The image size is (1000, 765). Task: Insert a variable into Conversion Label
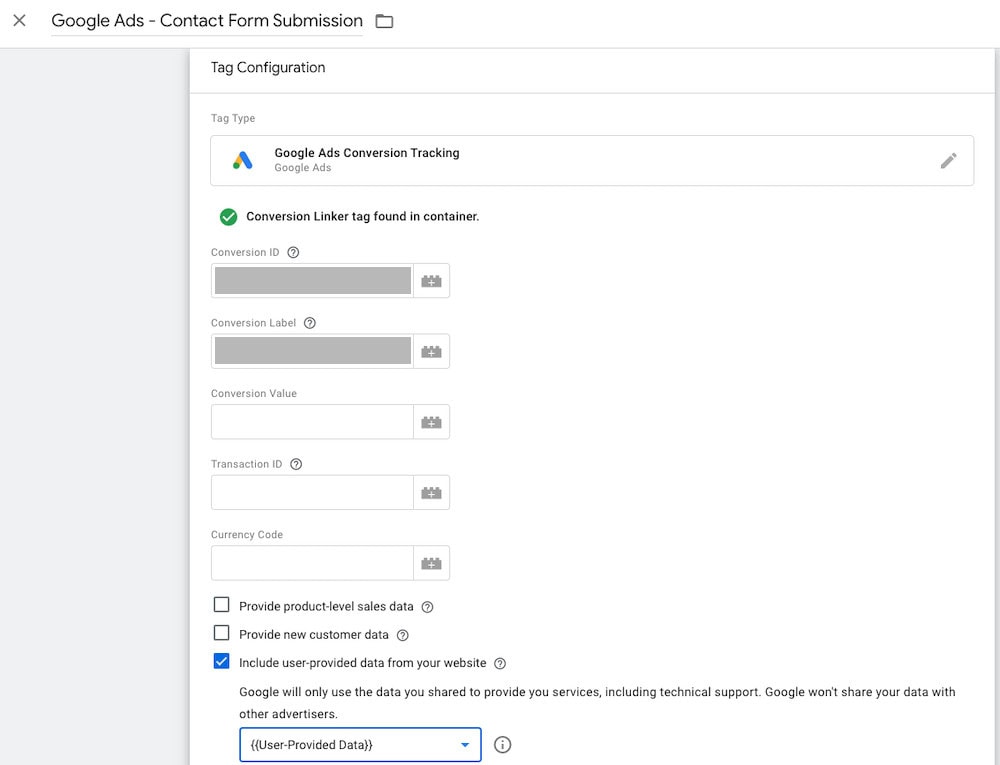coord(432,352)
